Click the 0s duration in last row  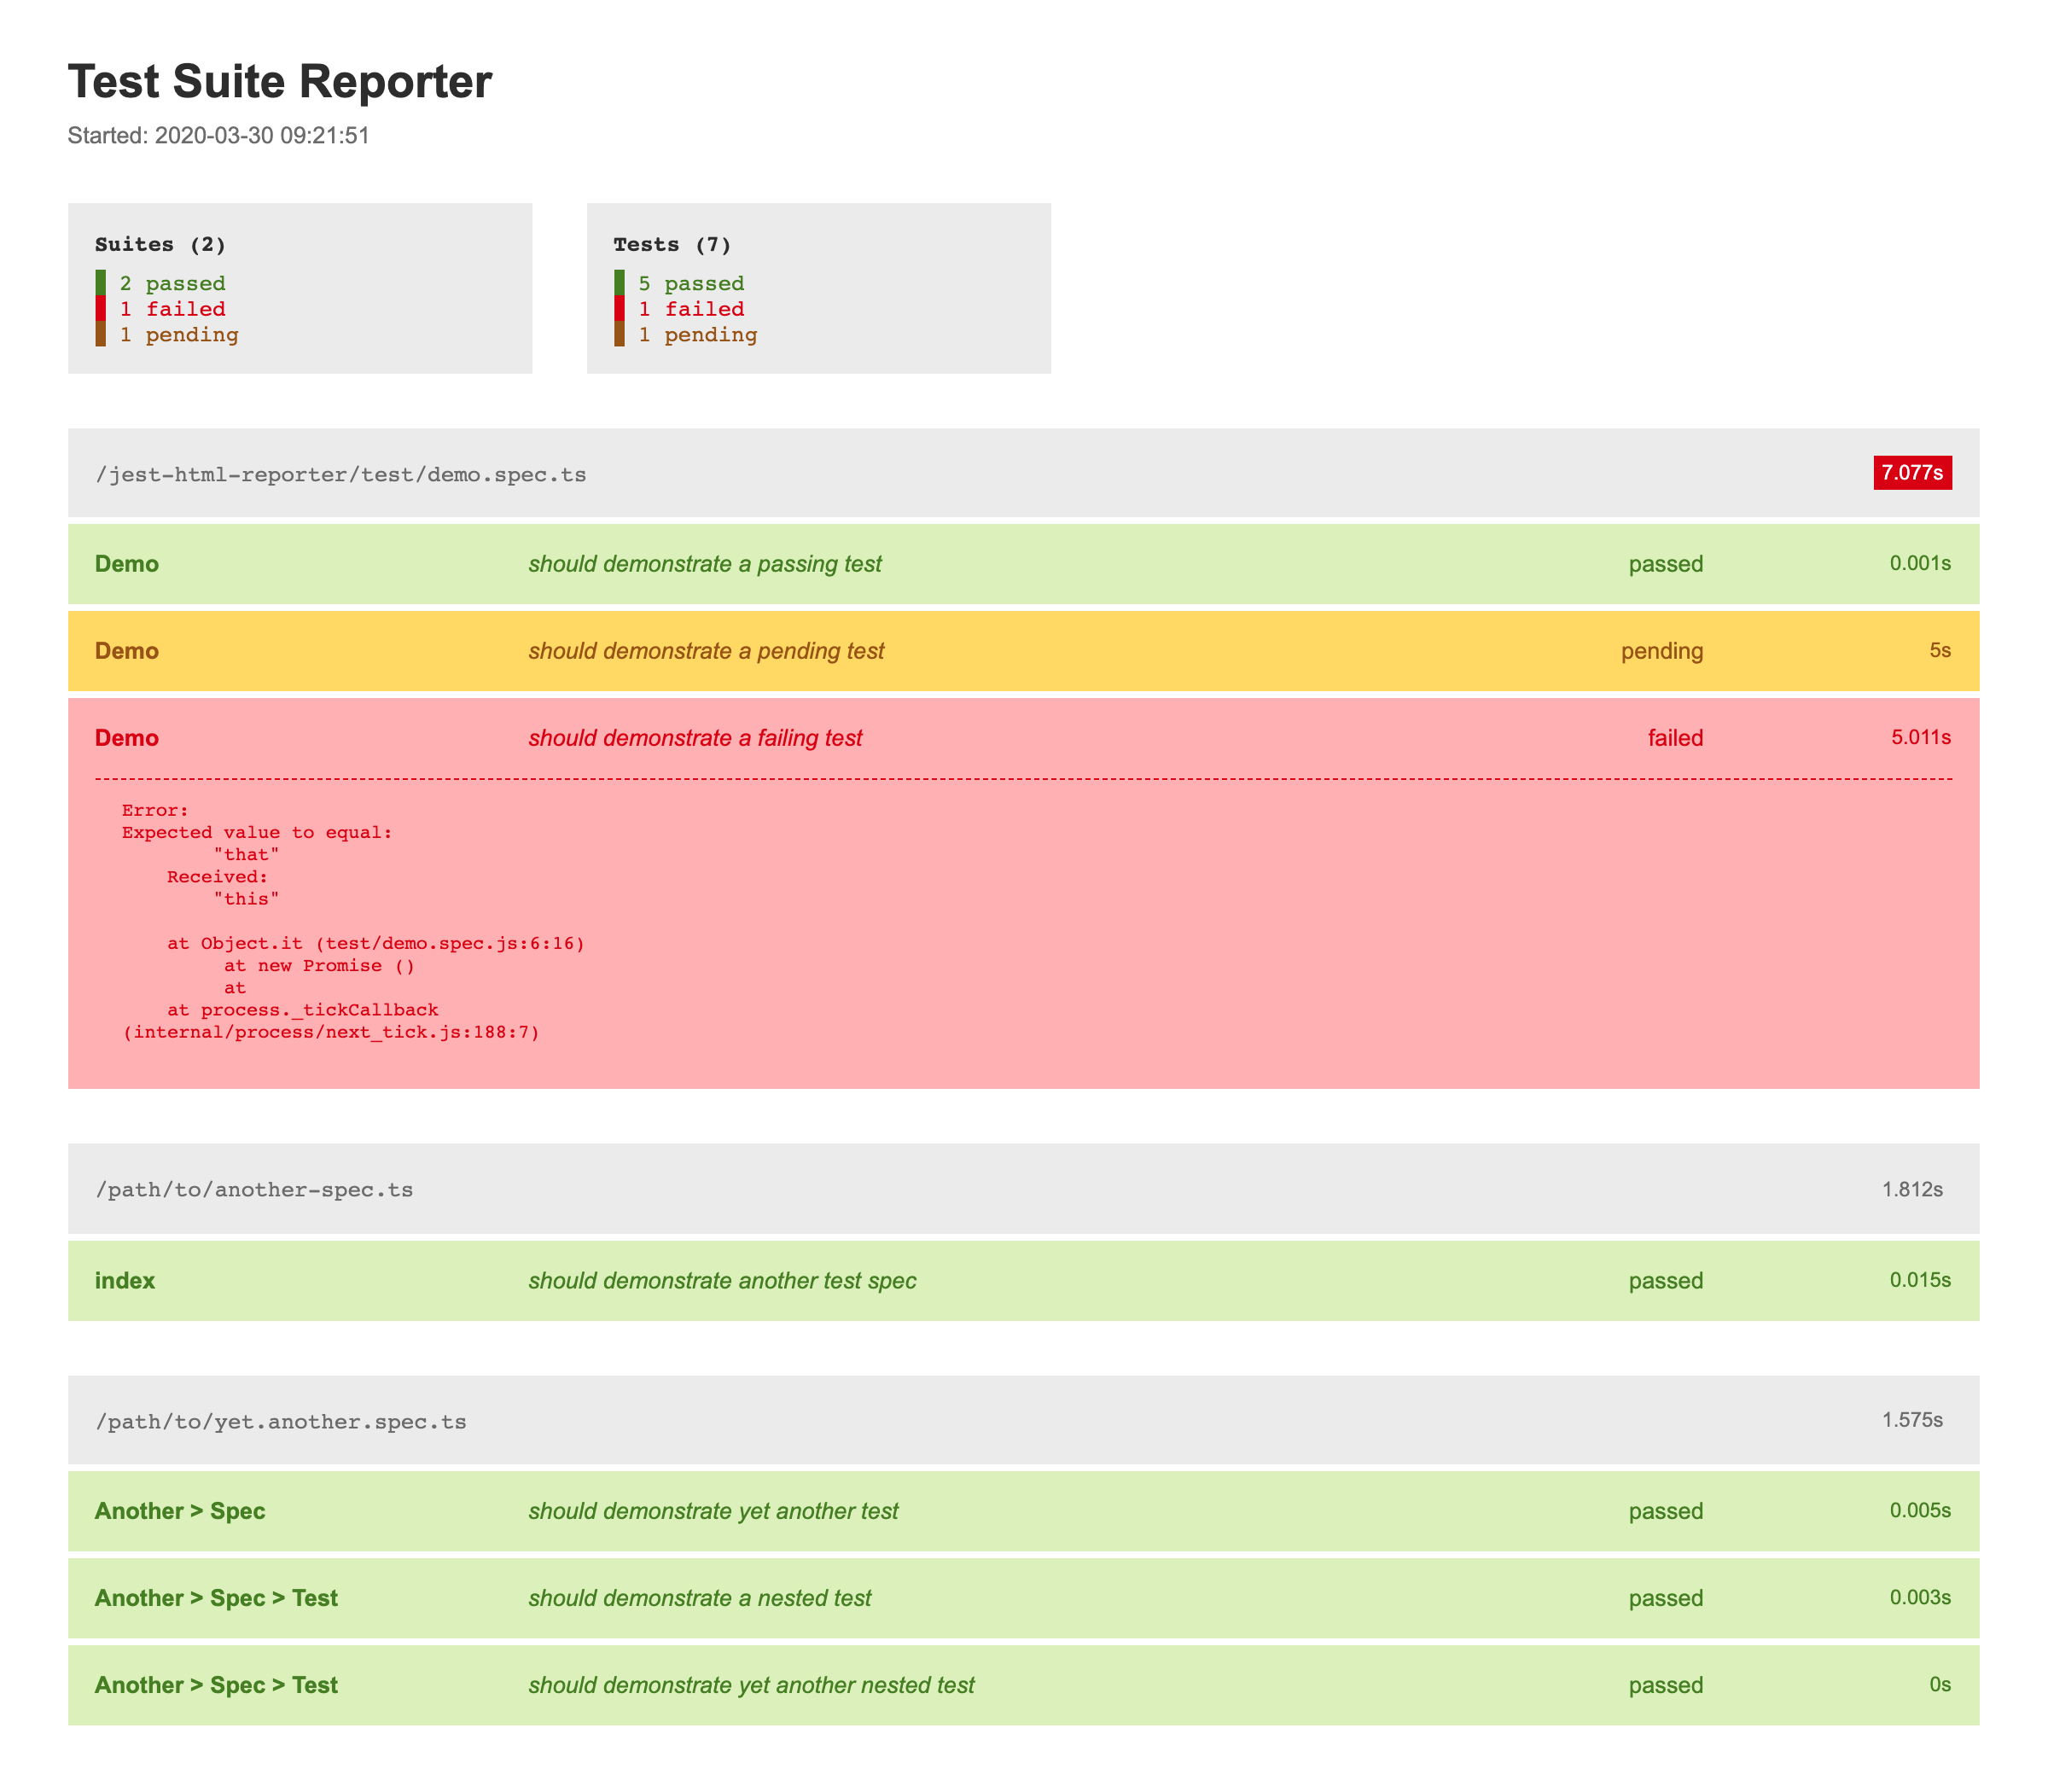click(x=1940, y=1685)
